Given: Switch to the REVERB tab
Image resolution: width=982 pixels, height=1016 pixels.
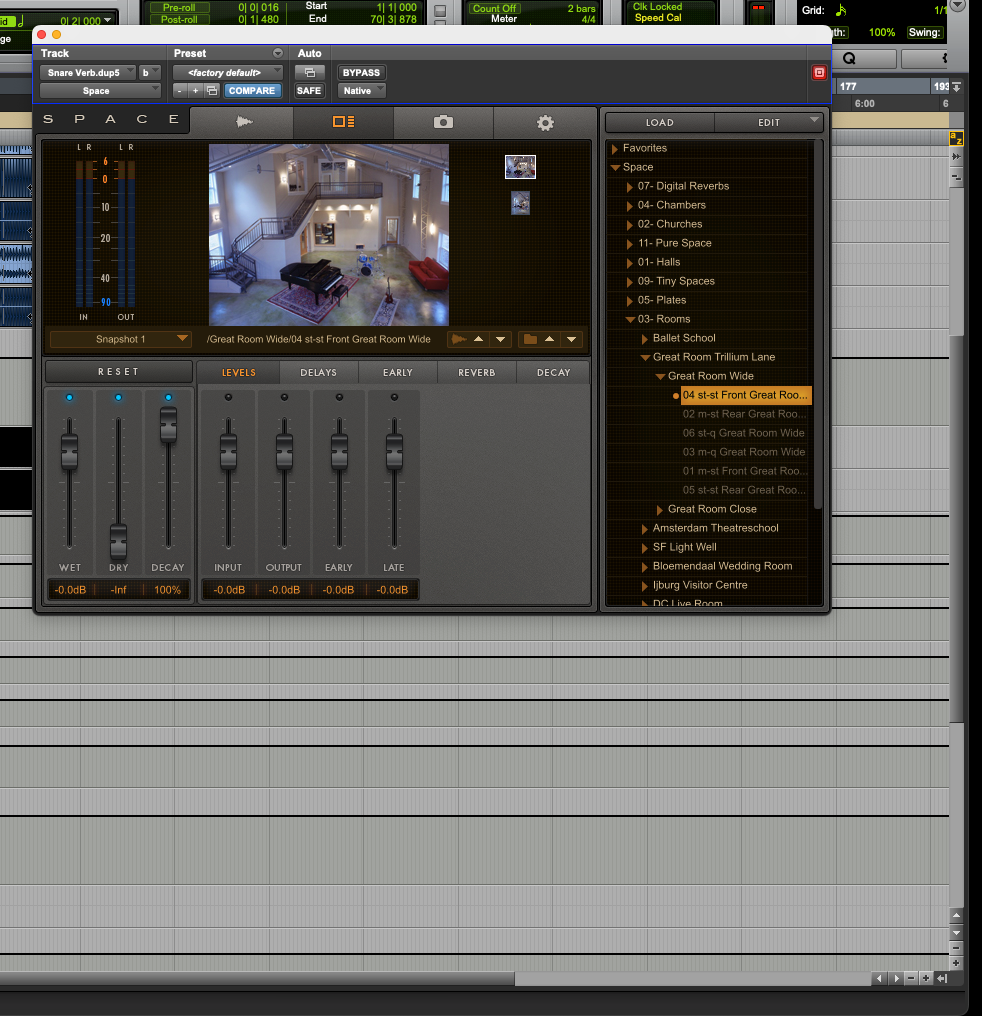Looking at the screenshot, I should [476, 373].
